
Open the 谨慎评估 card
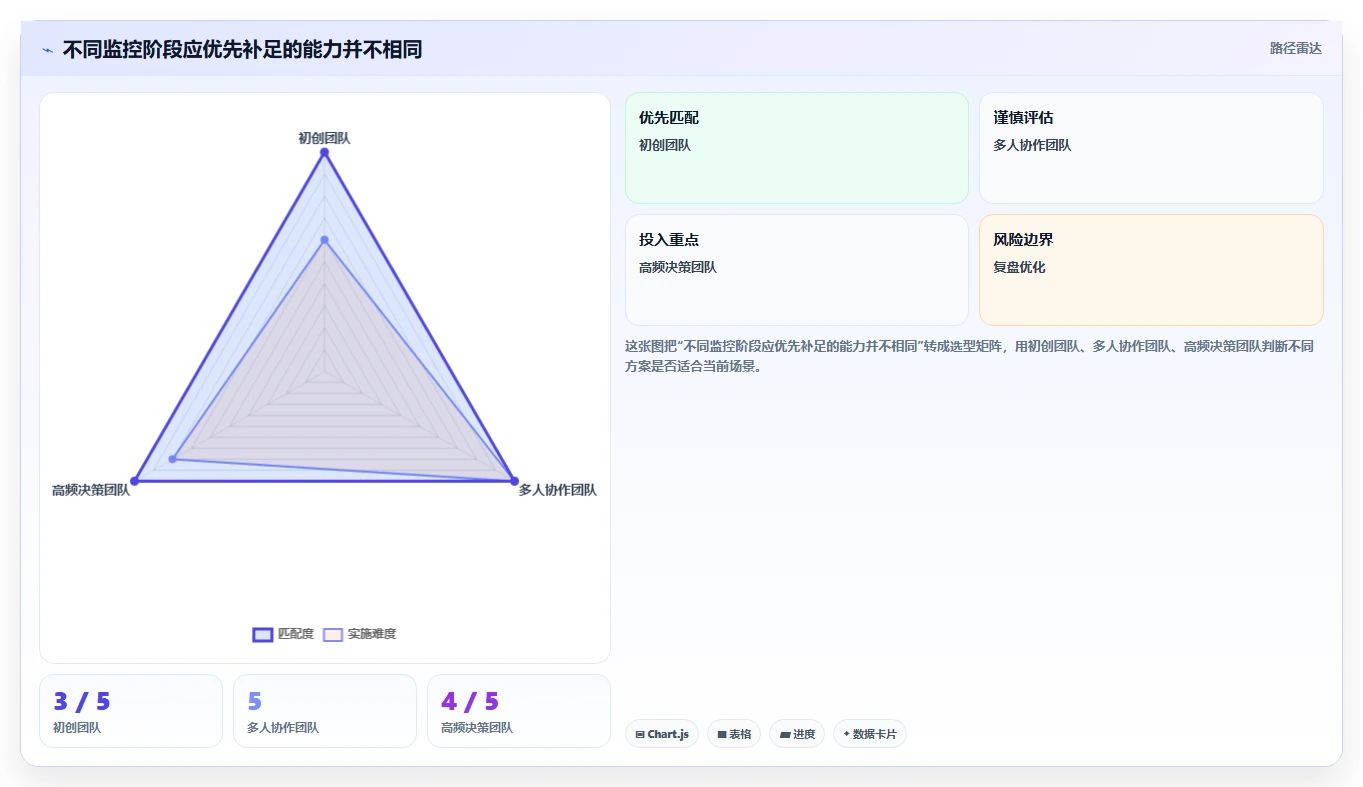tap(1151, 148)
